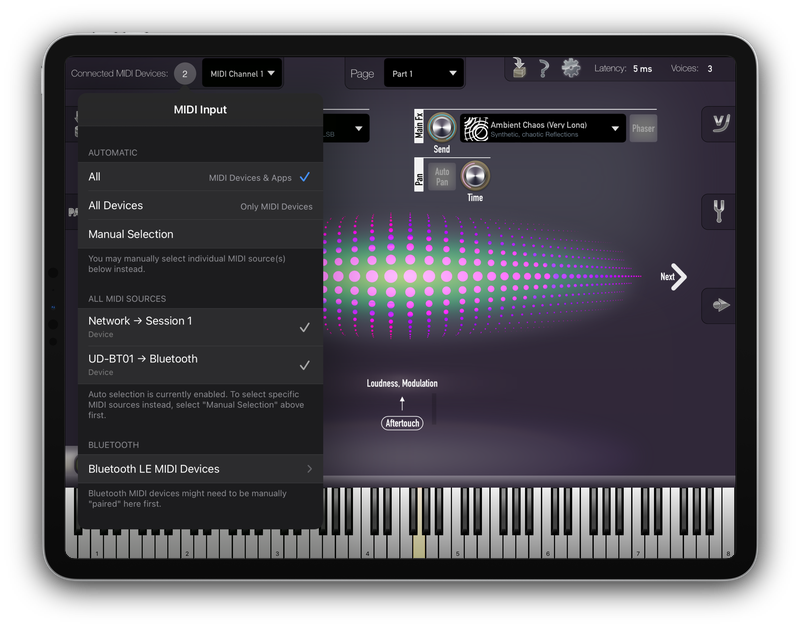
Task: Open settings with the gear icon
Action: 571,68
